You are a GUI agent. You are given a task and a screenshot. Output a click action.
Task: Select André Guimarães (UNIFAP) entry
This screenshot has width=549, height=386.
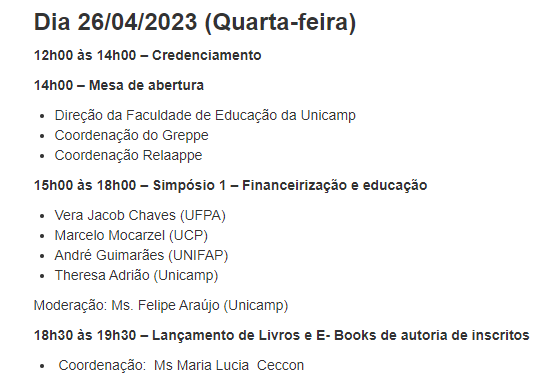click(141, 255)
